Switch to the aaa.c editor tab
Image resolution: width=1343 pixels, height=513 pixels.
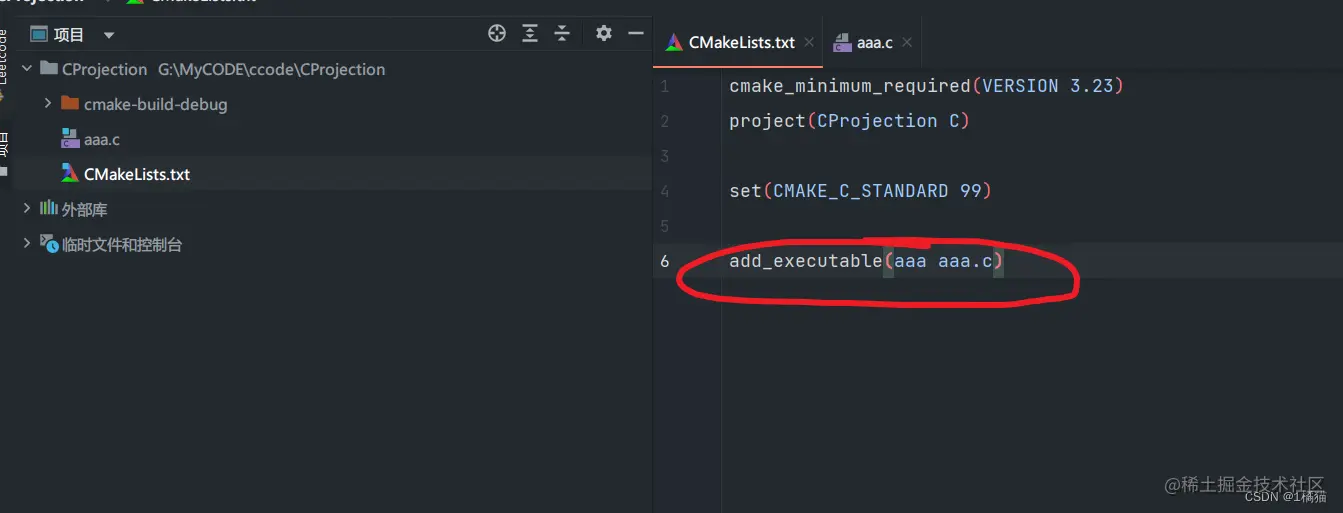875,42
